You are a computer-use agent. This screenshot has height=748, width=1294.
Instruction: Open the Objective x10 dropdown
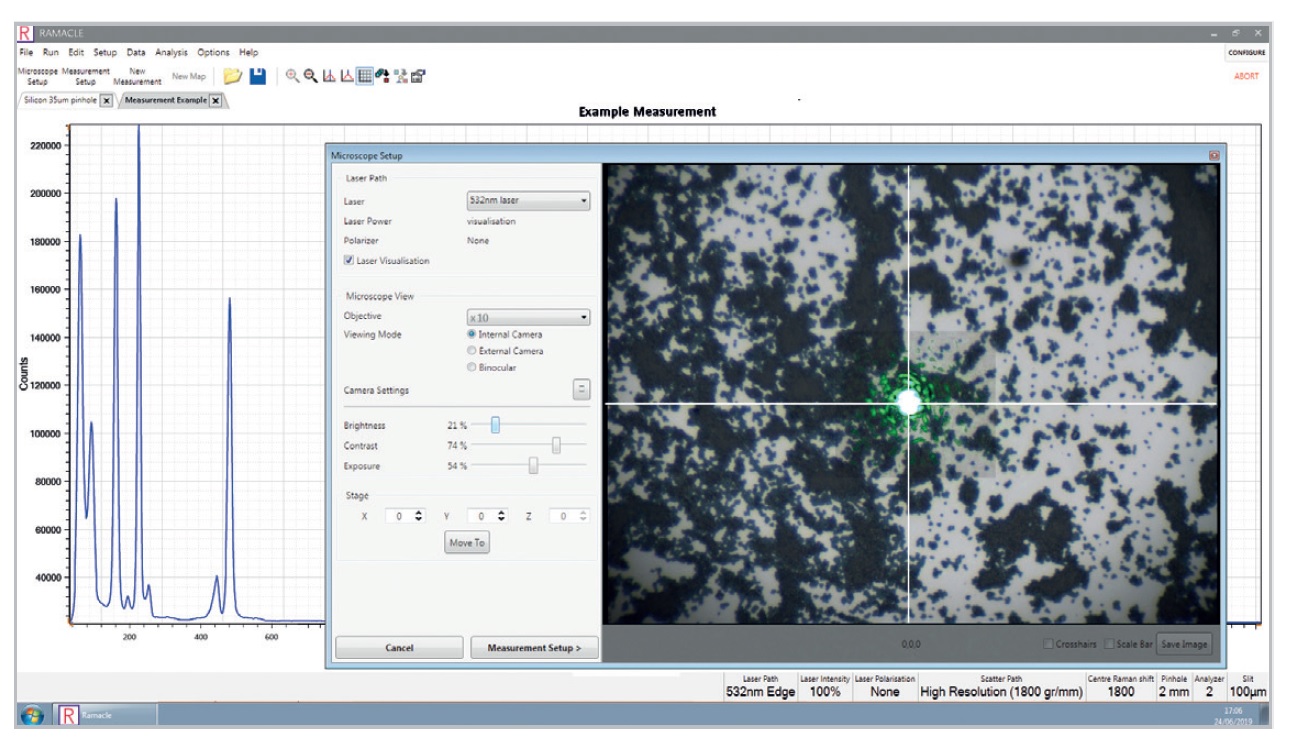click(528, 317)
